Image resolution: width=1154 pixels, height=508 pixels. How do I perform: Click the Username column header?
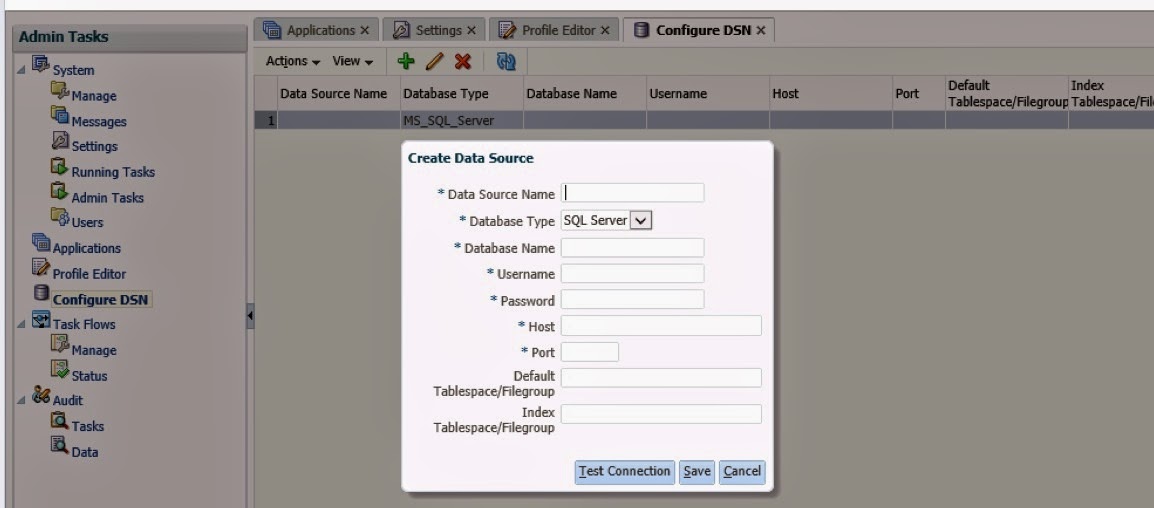point(708,94)
